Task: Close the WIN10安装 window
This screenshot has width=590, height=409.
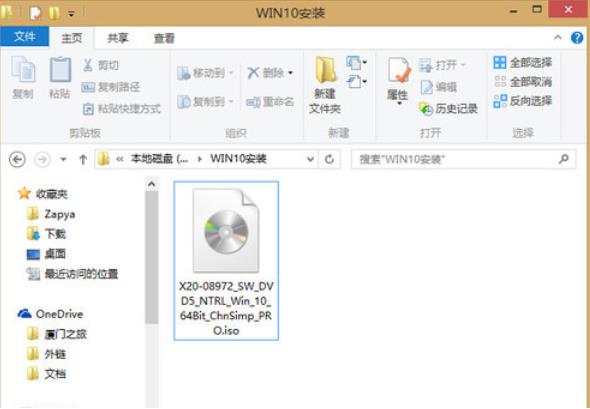Action: click(x=569, y=9)
